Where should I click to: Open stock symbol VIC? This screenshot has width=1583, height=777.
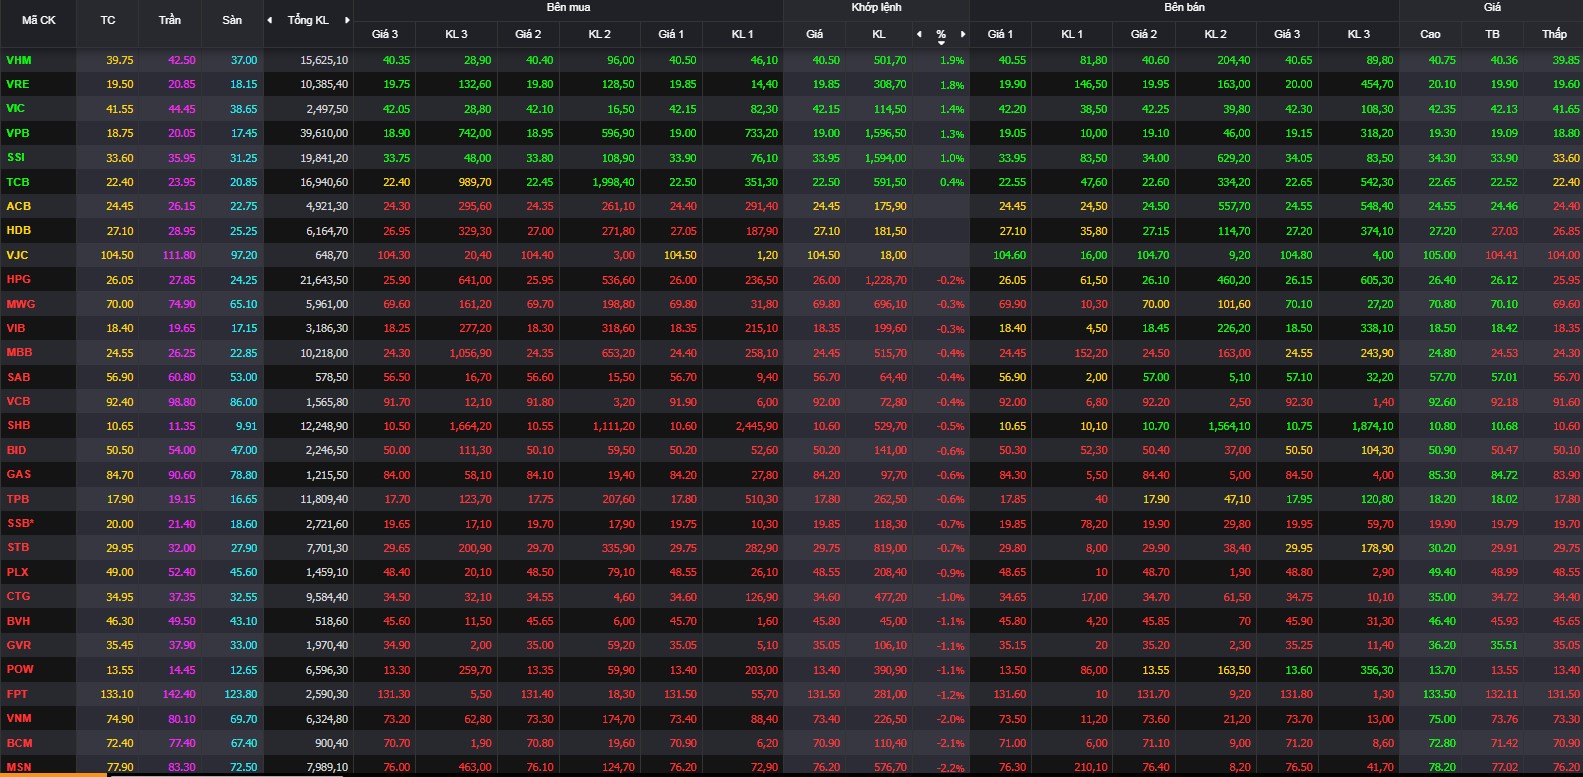[x=16, y=108]
